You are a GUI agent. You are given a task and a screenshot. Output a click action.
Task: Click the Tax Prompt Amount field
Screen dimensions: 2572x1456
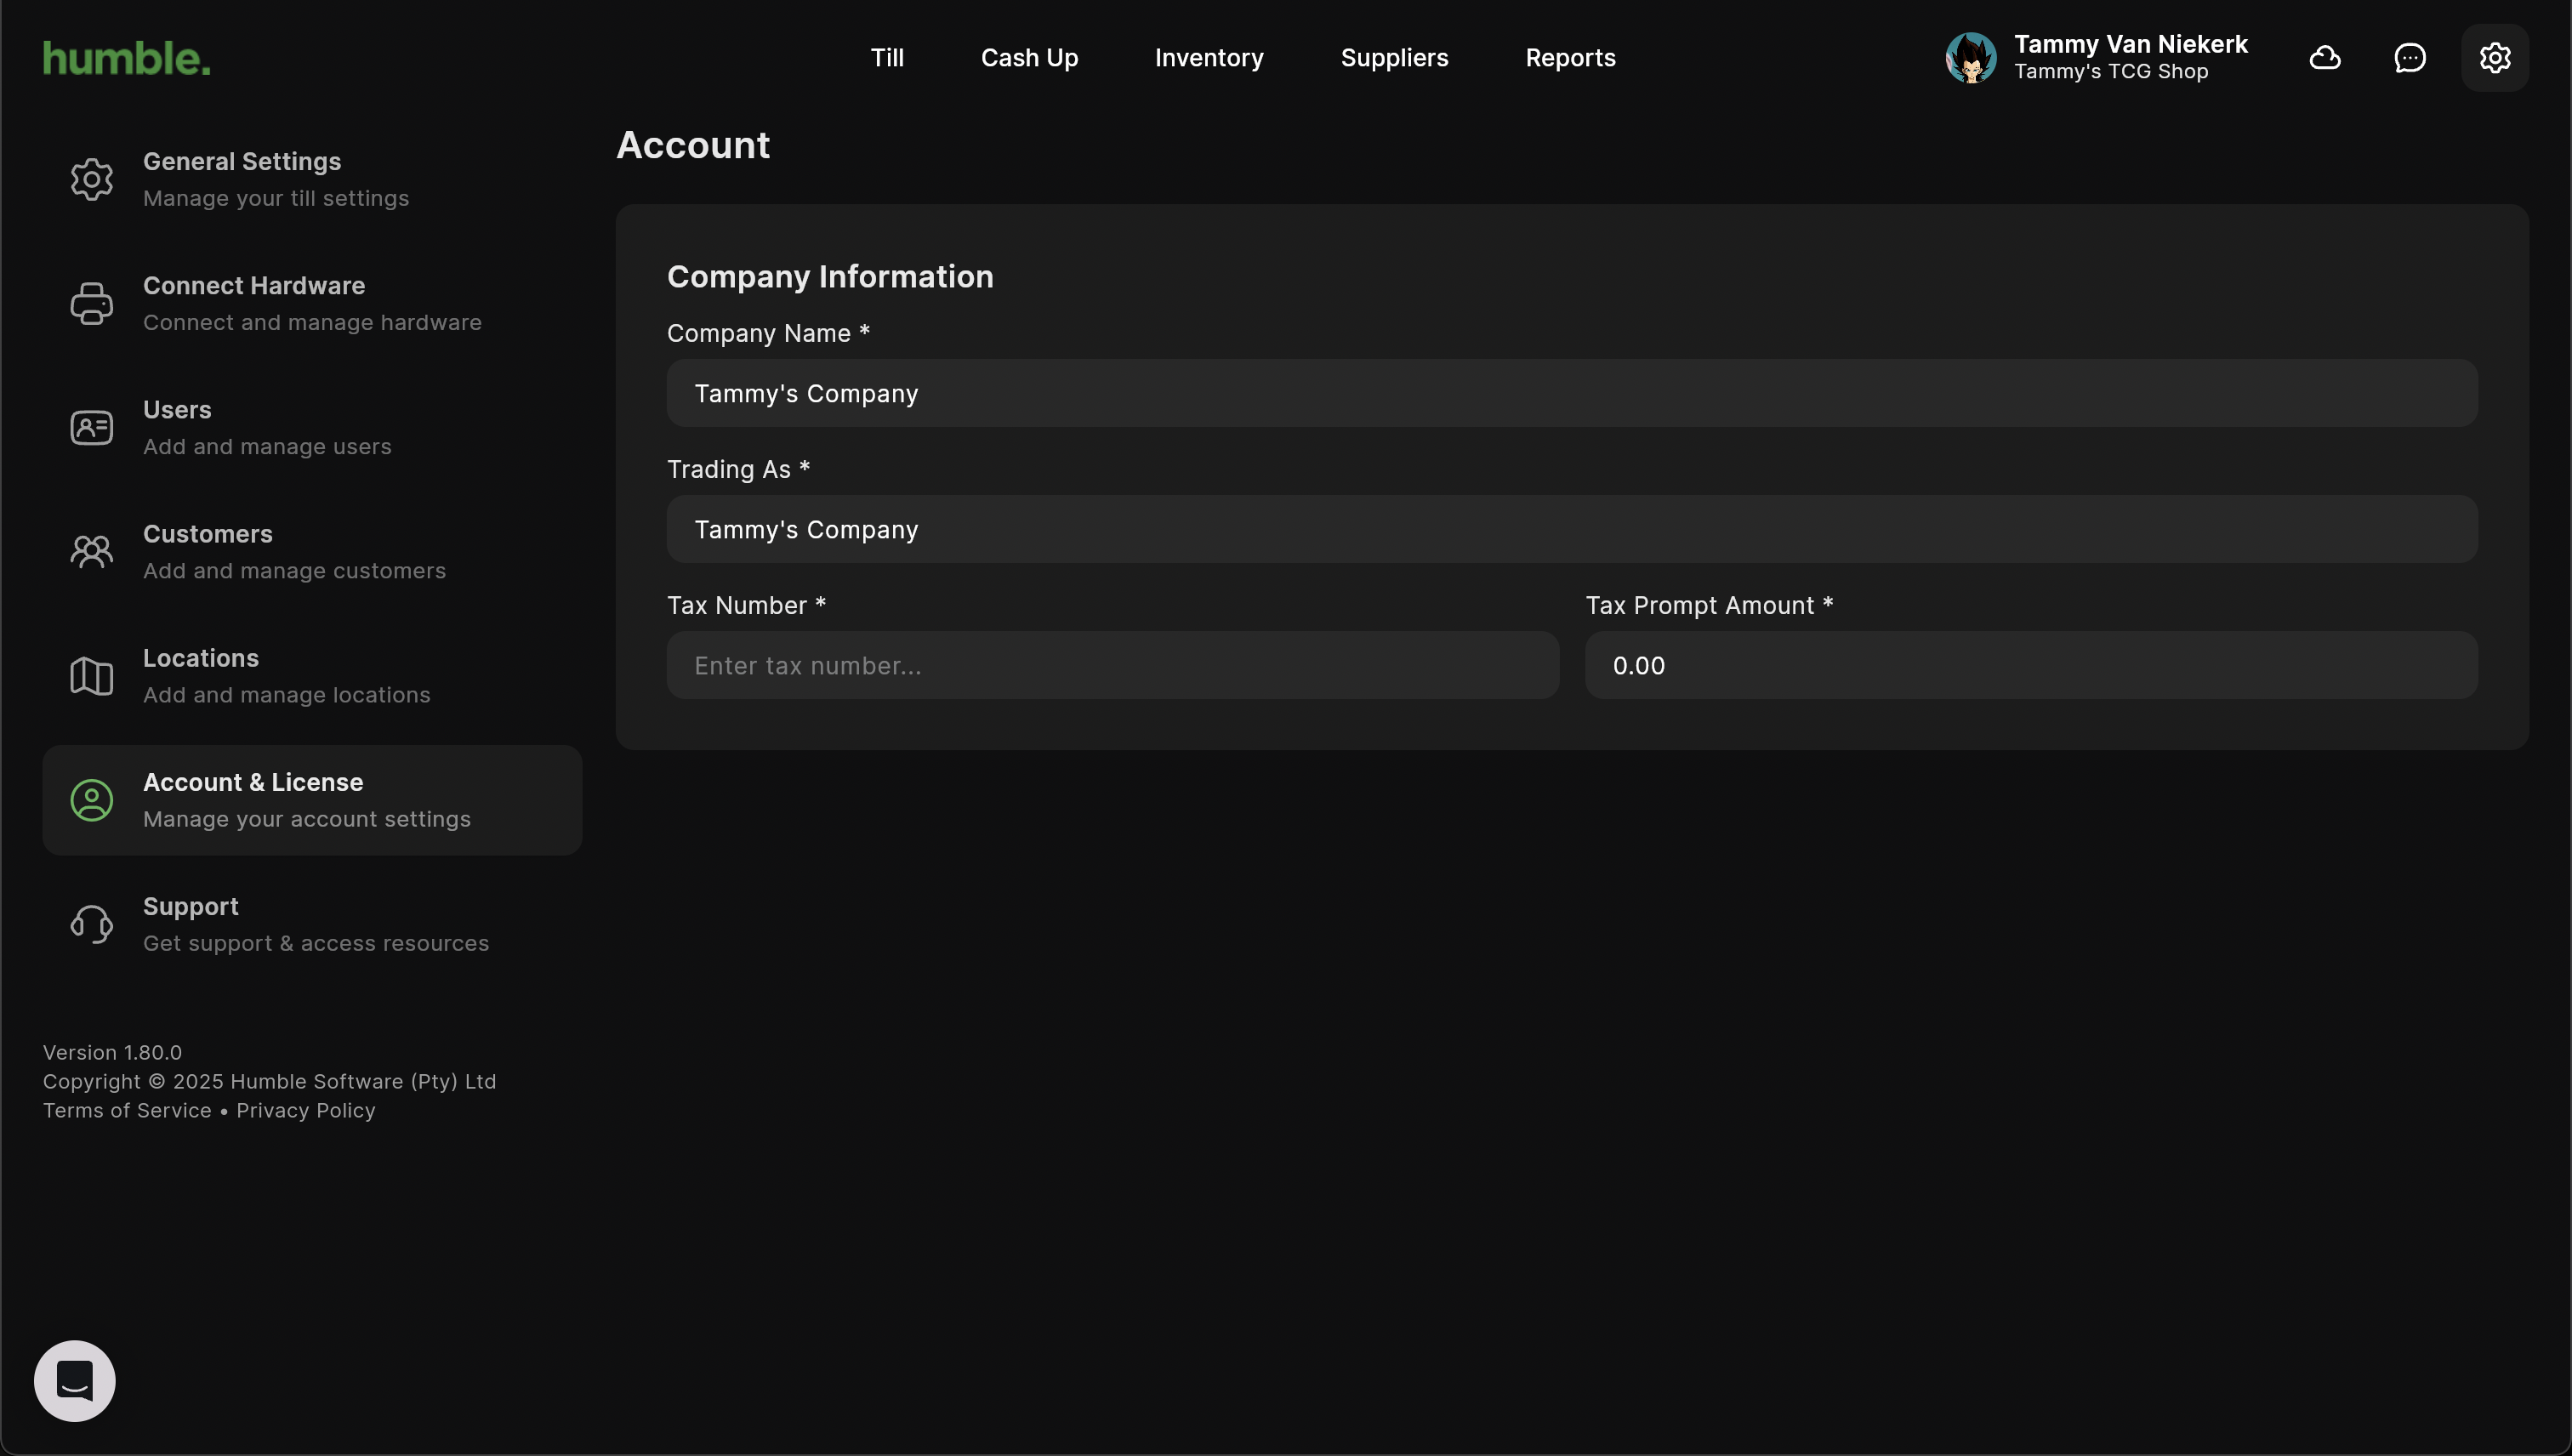(x=2030, y=665)
